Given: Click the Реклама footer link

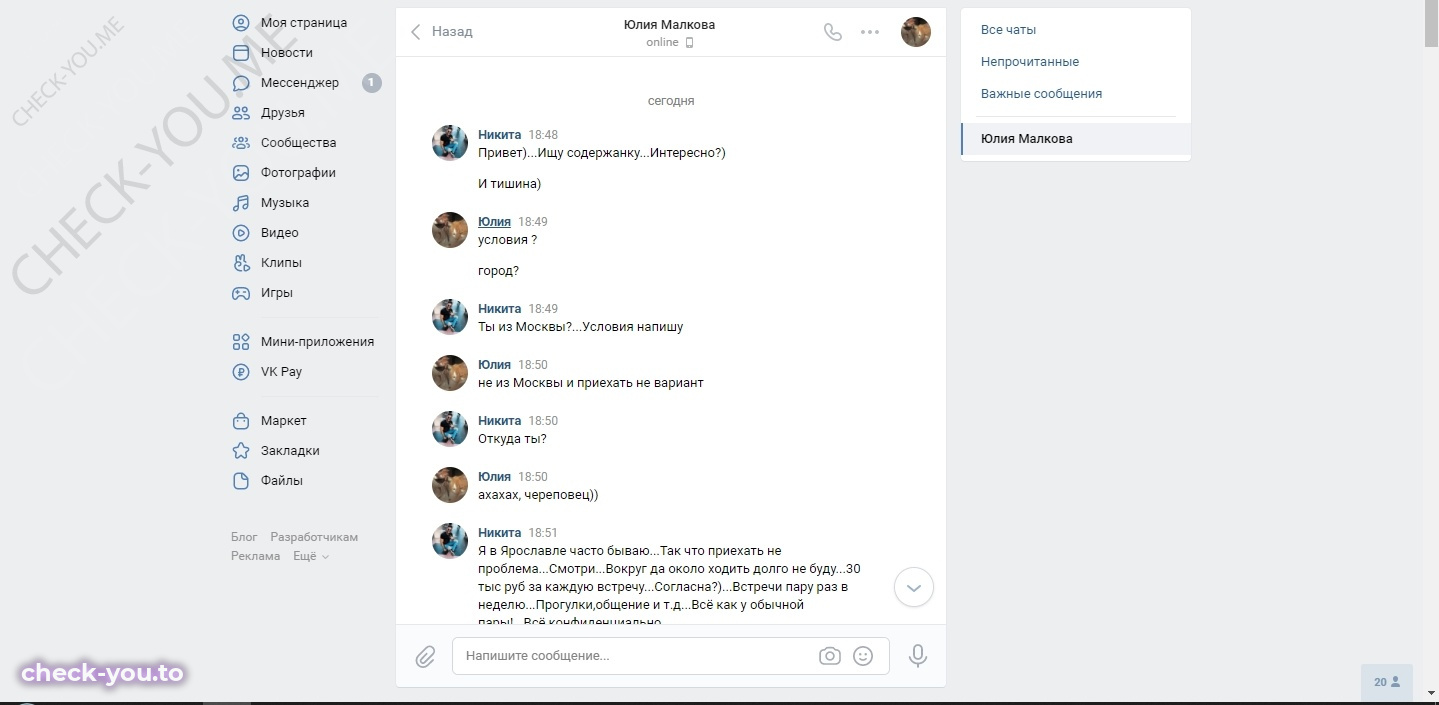Looking at the screenshot, I should click(256, 556).
